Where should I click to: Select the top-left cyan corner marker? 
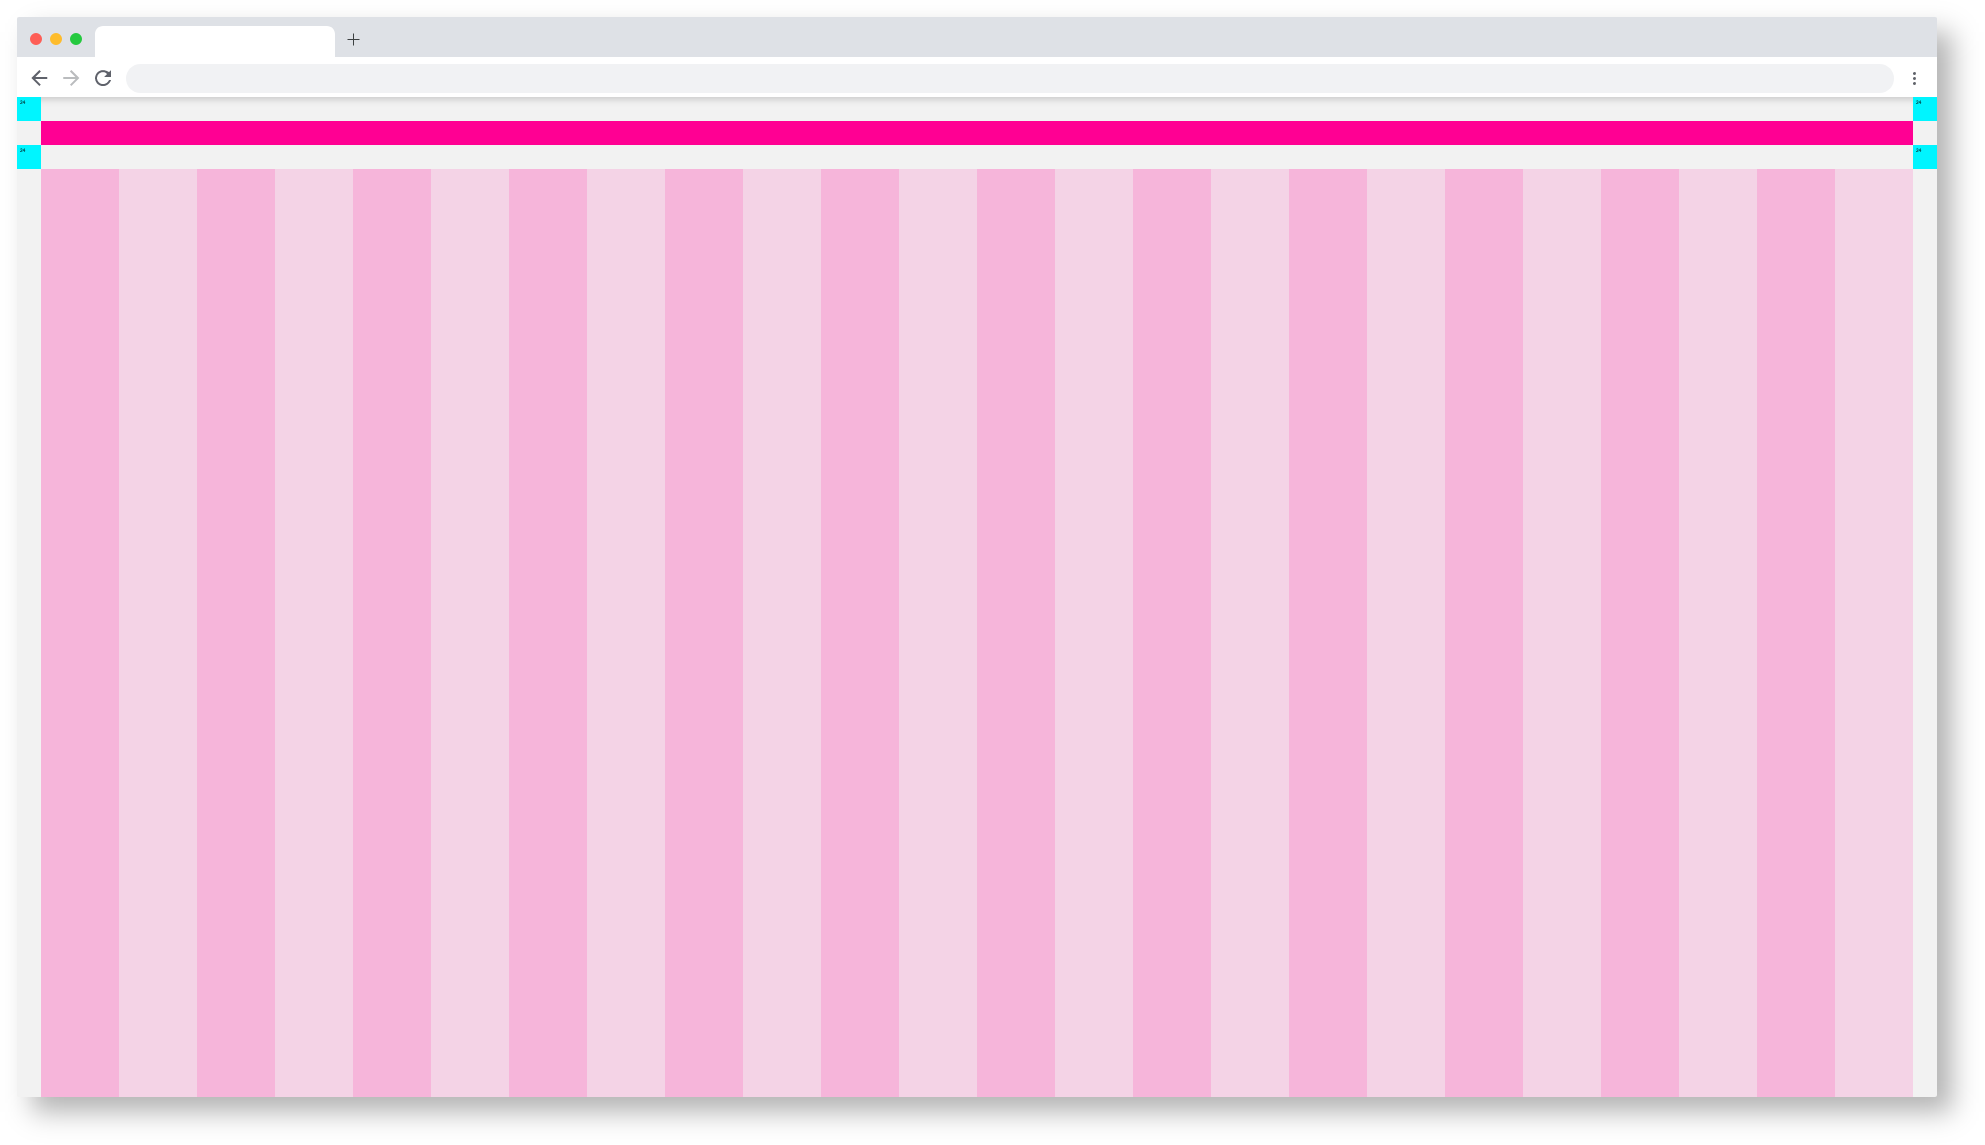28,110
